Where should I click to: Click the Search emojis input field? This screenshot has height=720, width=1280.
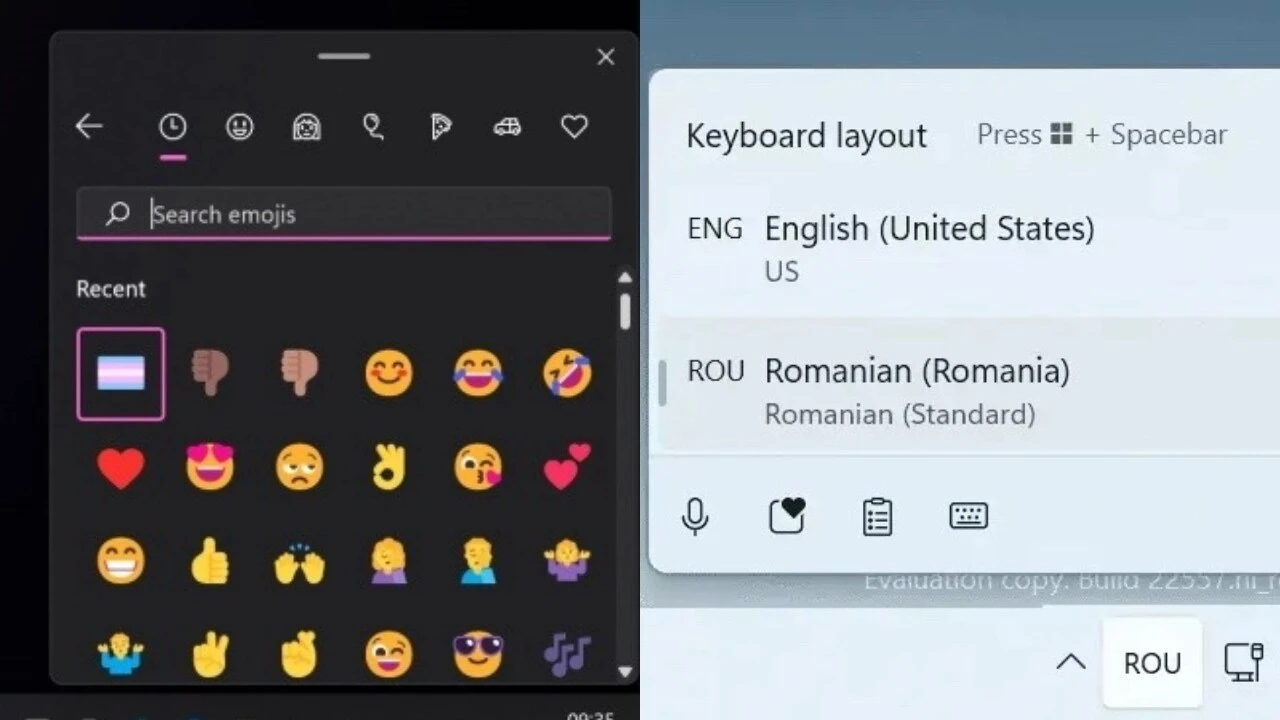tap(343, 214)
